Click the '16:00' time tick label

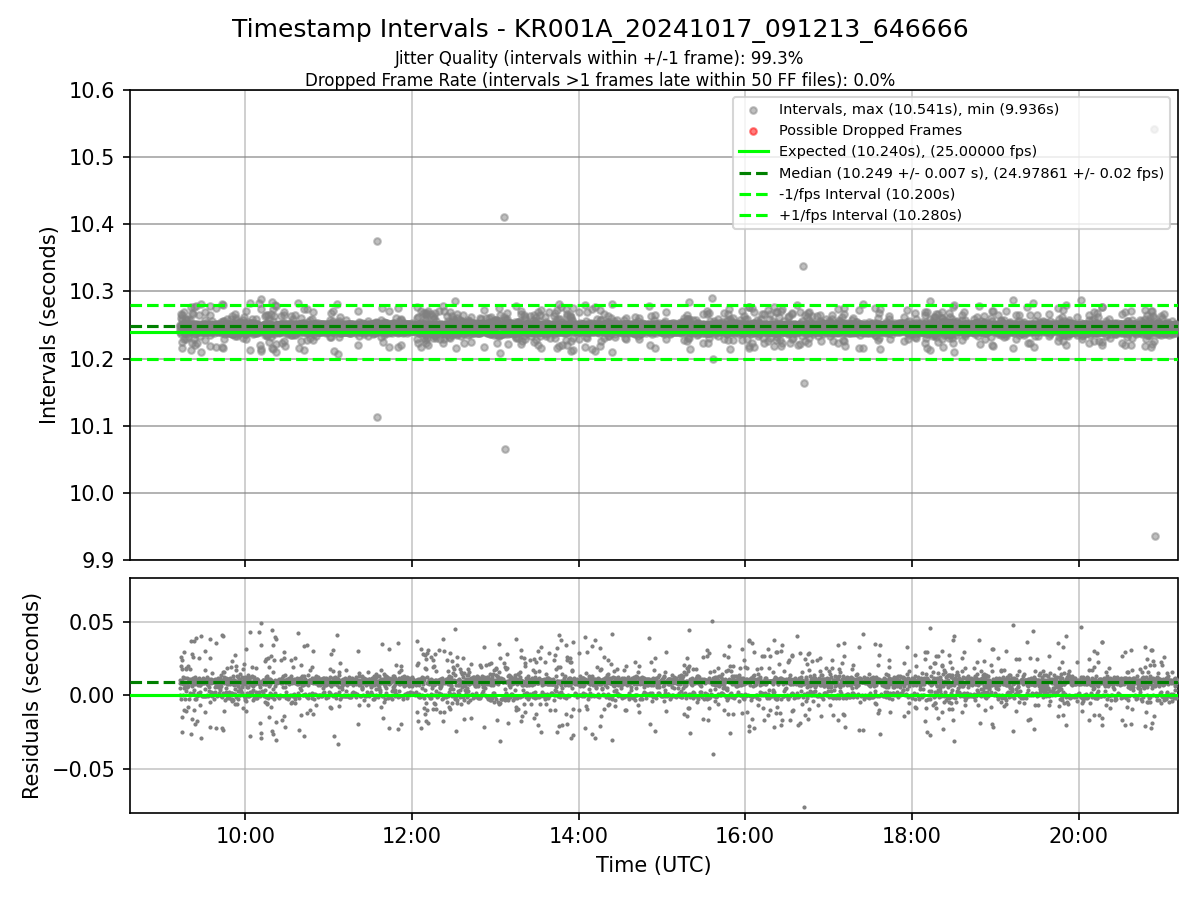pos(745,835)
